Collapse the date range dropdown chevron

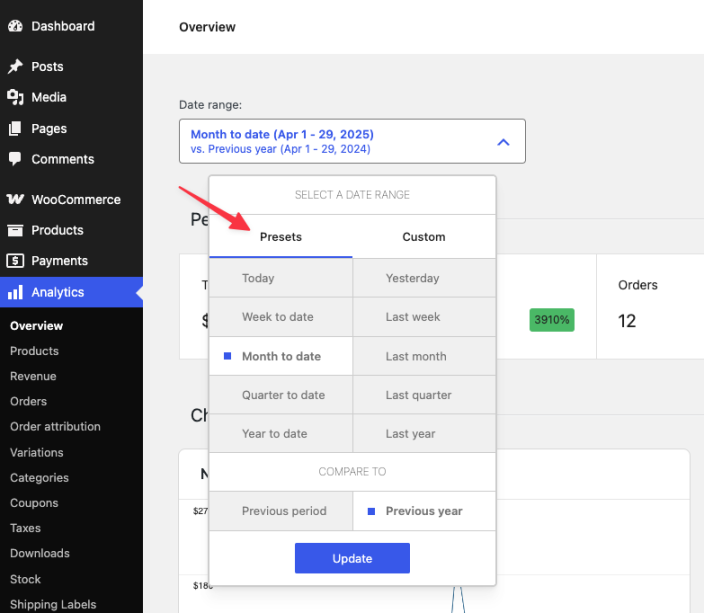coord(503,142)
